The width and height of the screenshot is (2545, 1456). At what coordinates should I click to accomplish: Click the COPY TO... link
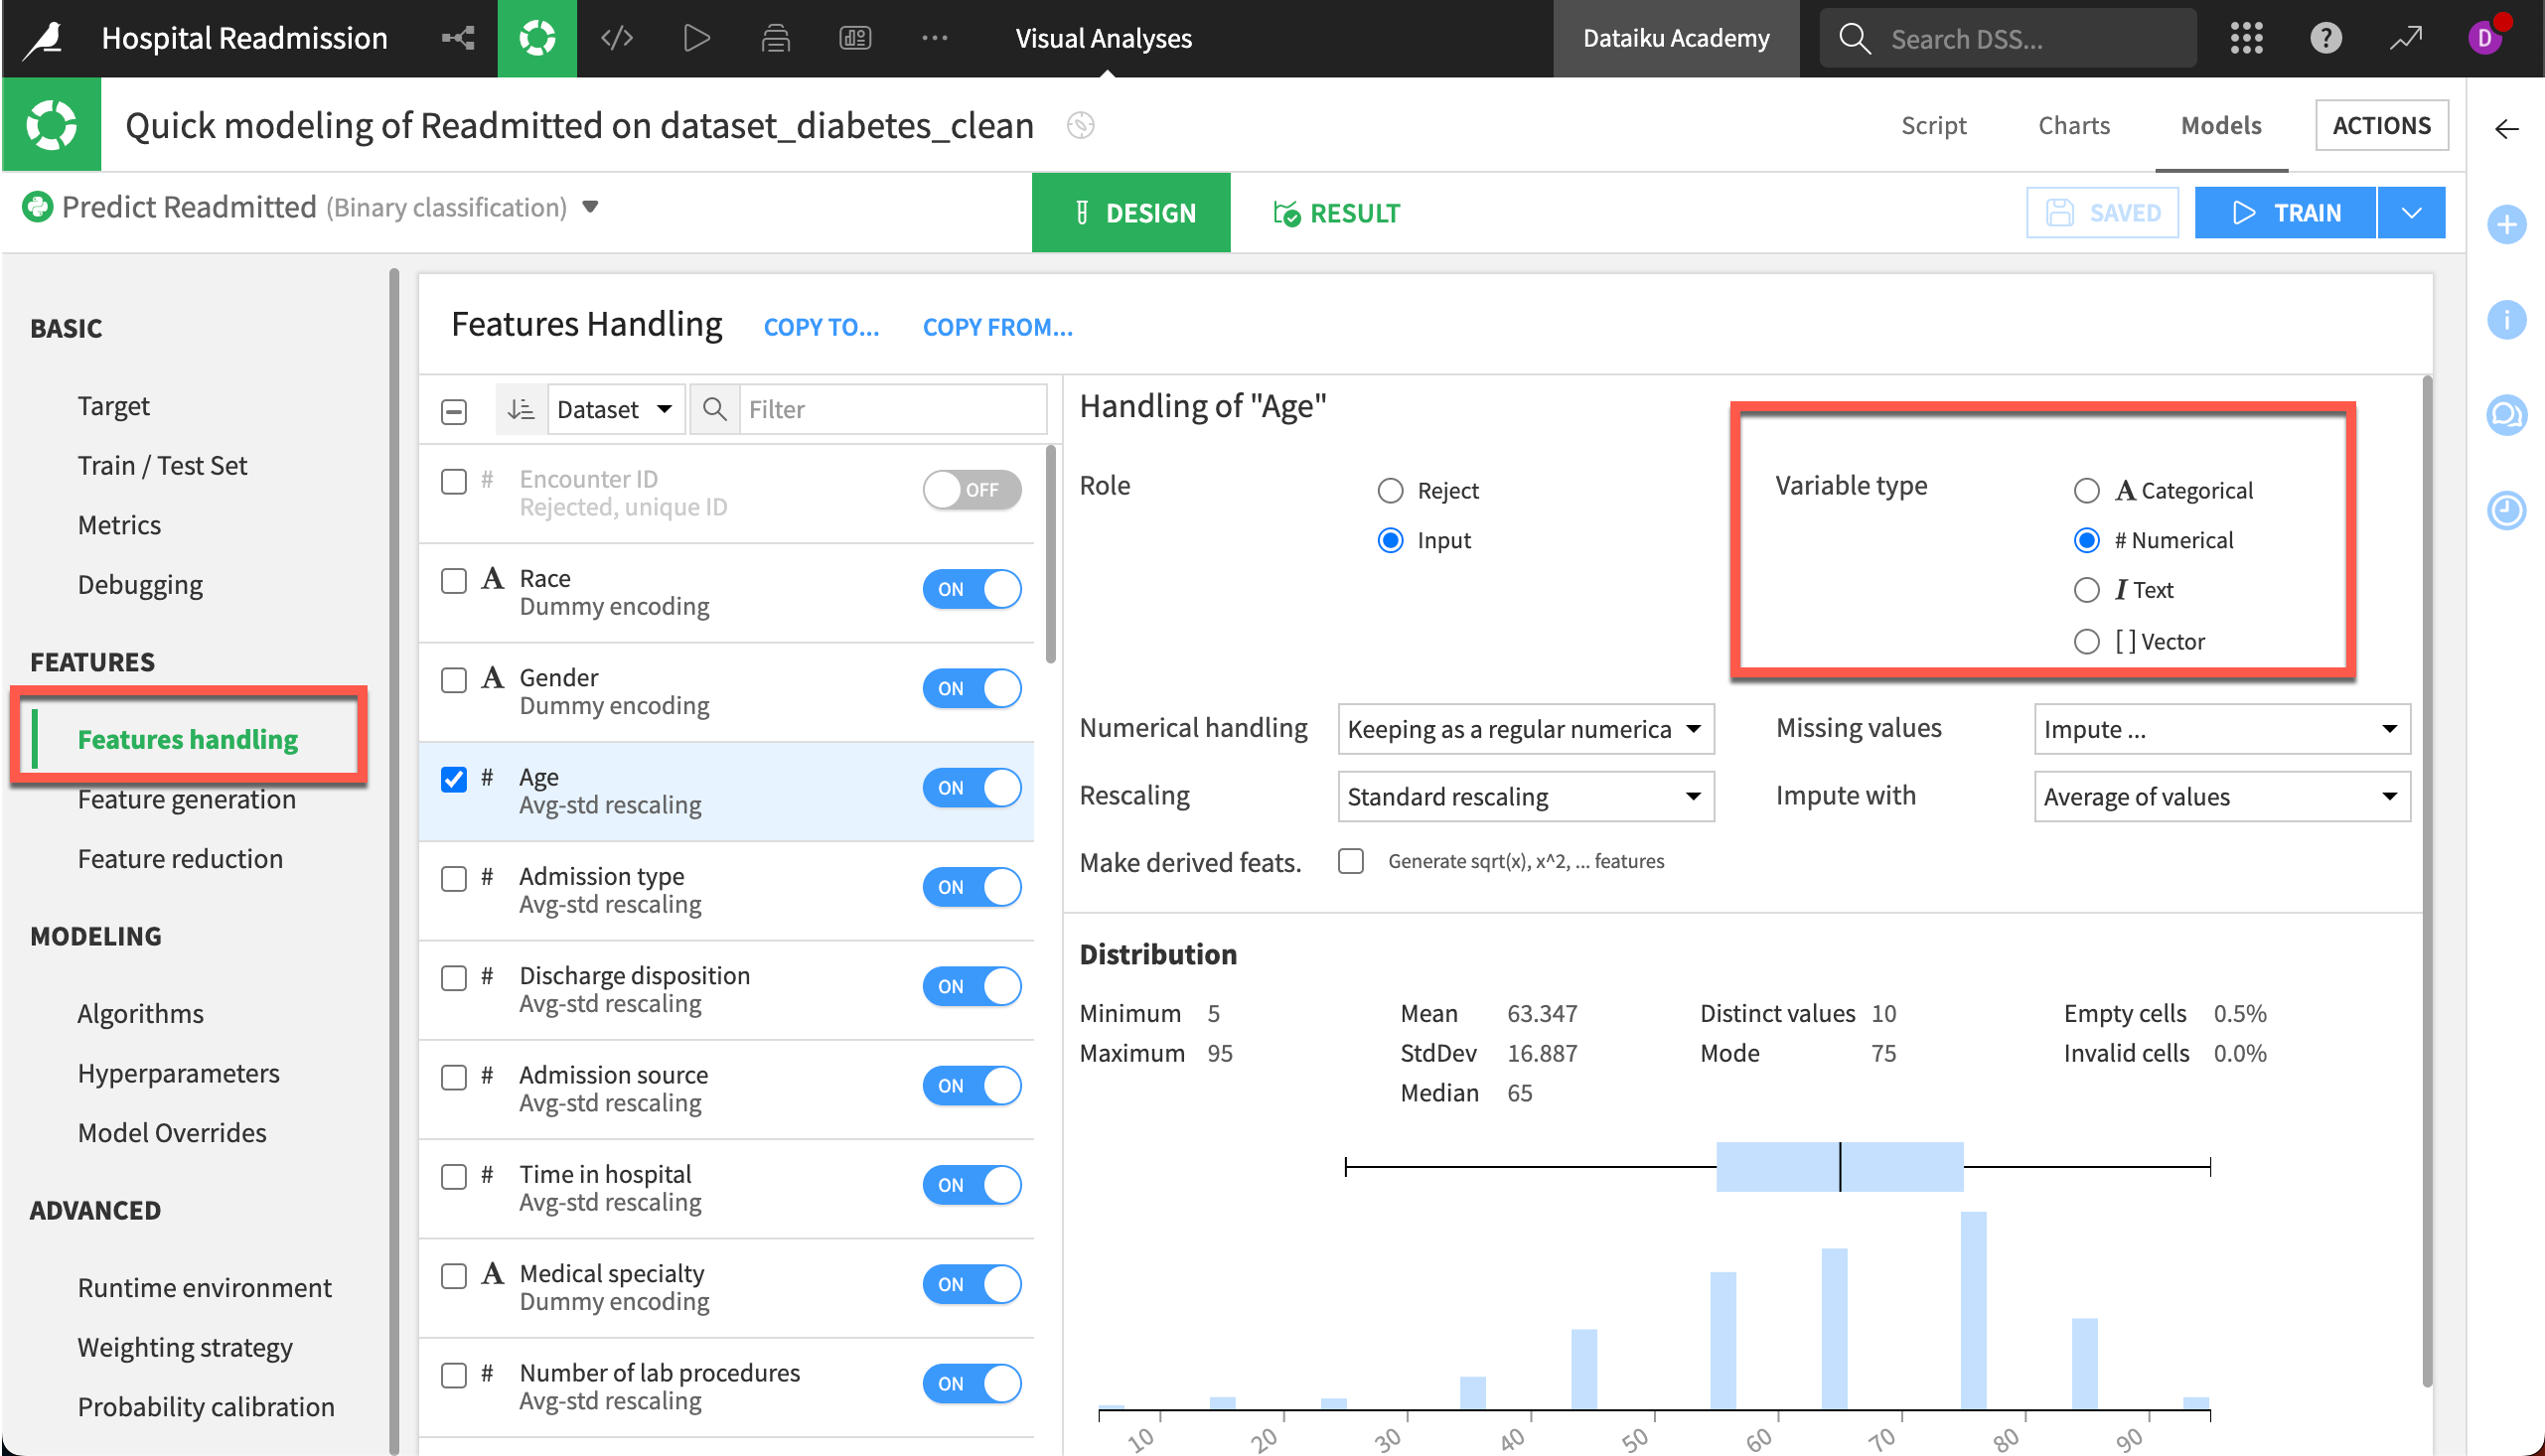pos(821,327)
